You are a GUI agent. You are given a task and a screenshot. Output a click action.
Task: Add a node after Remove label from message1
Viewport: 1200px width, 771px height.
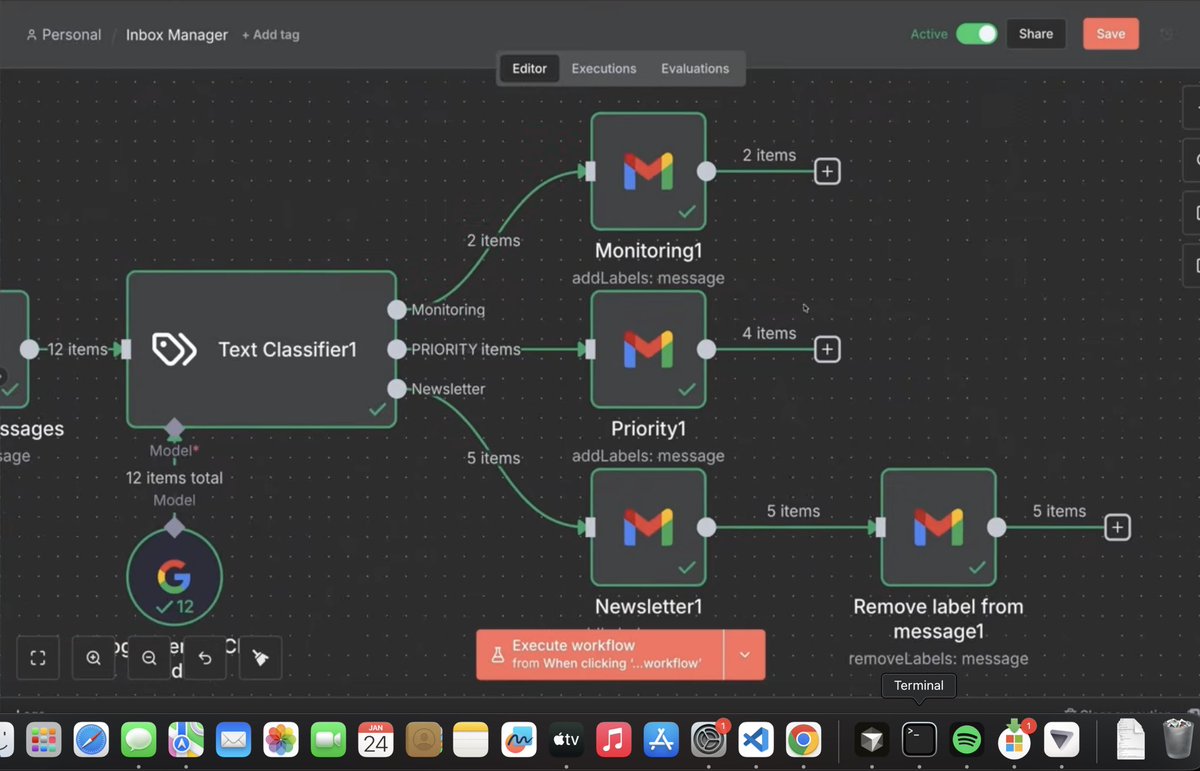tap(1117, 527)
